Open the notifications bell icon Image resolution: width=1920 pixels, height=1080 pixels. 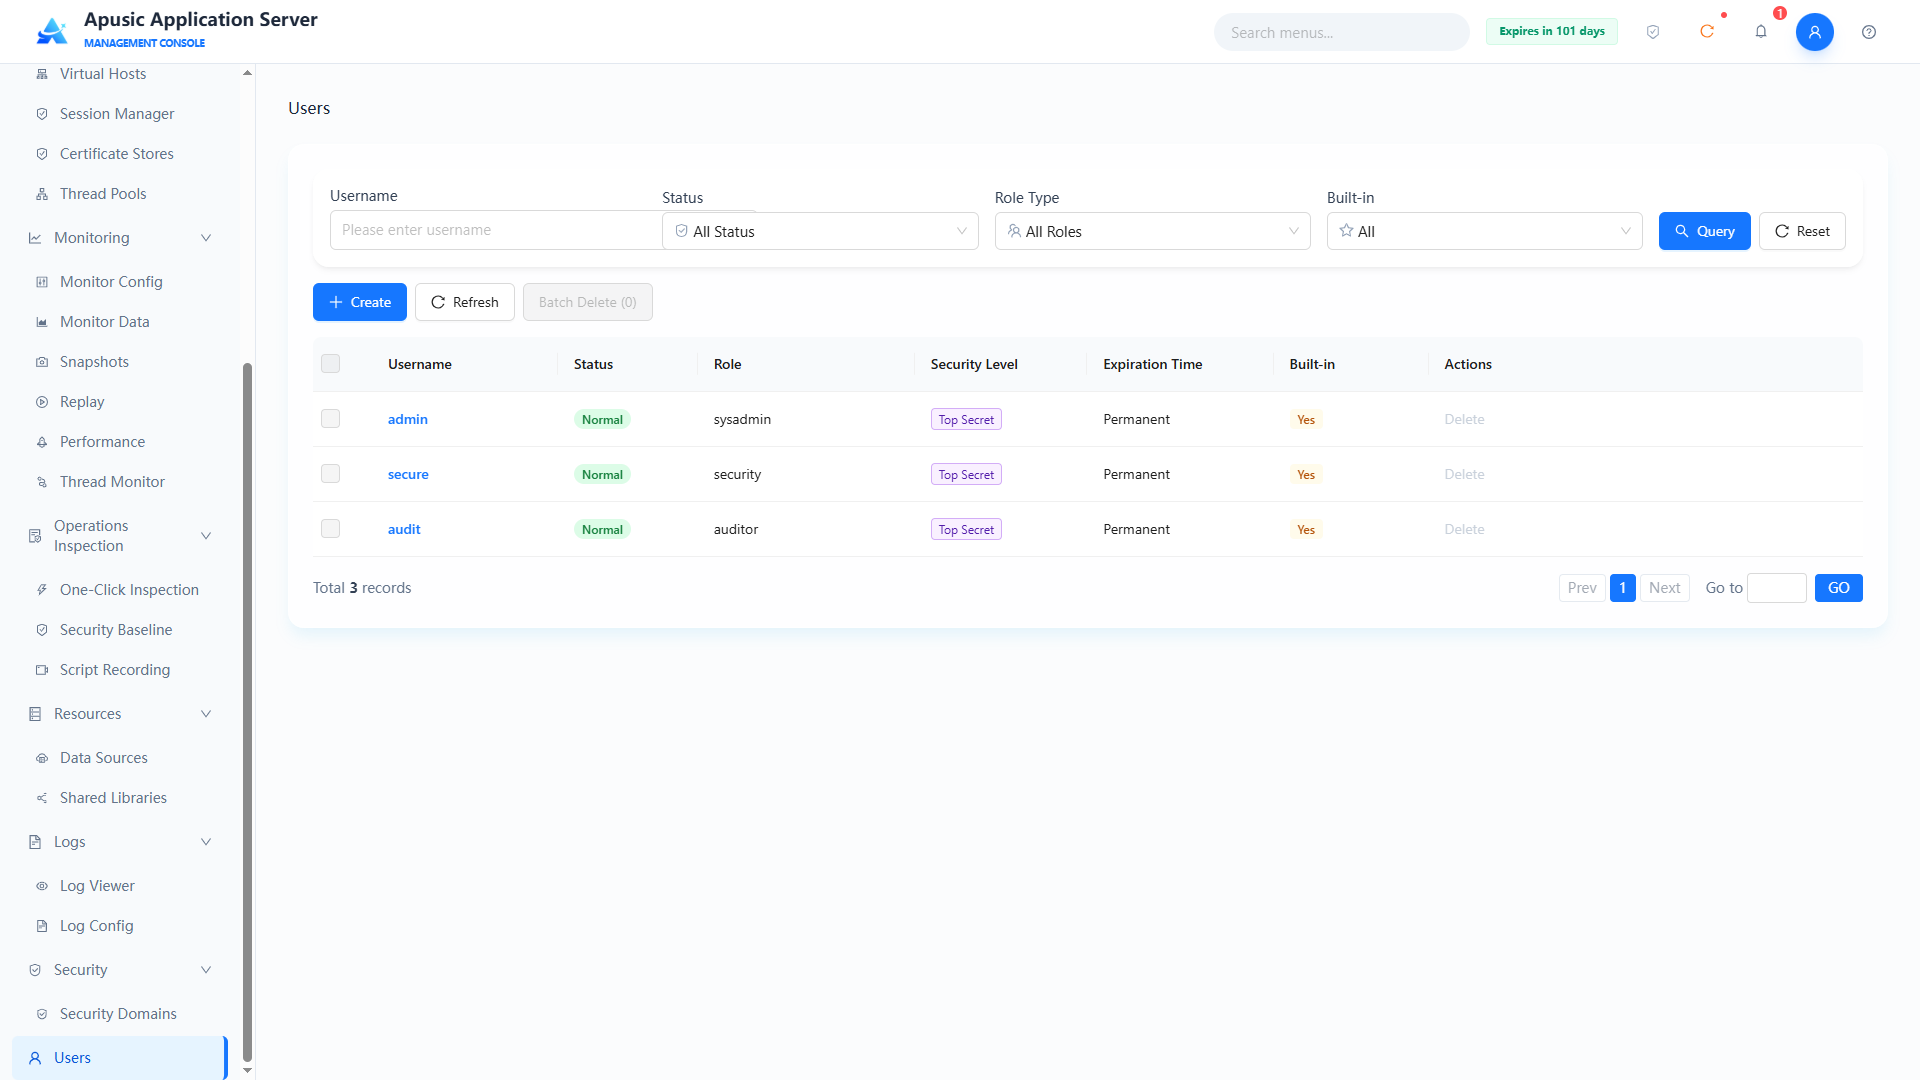pos(1761,32)
